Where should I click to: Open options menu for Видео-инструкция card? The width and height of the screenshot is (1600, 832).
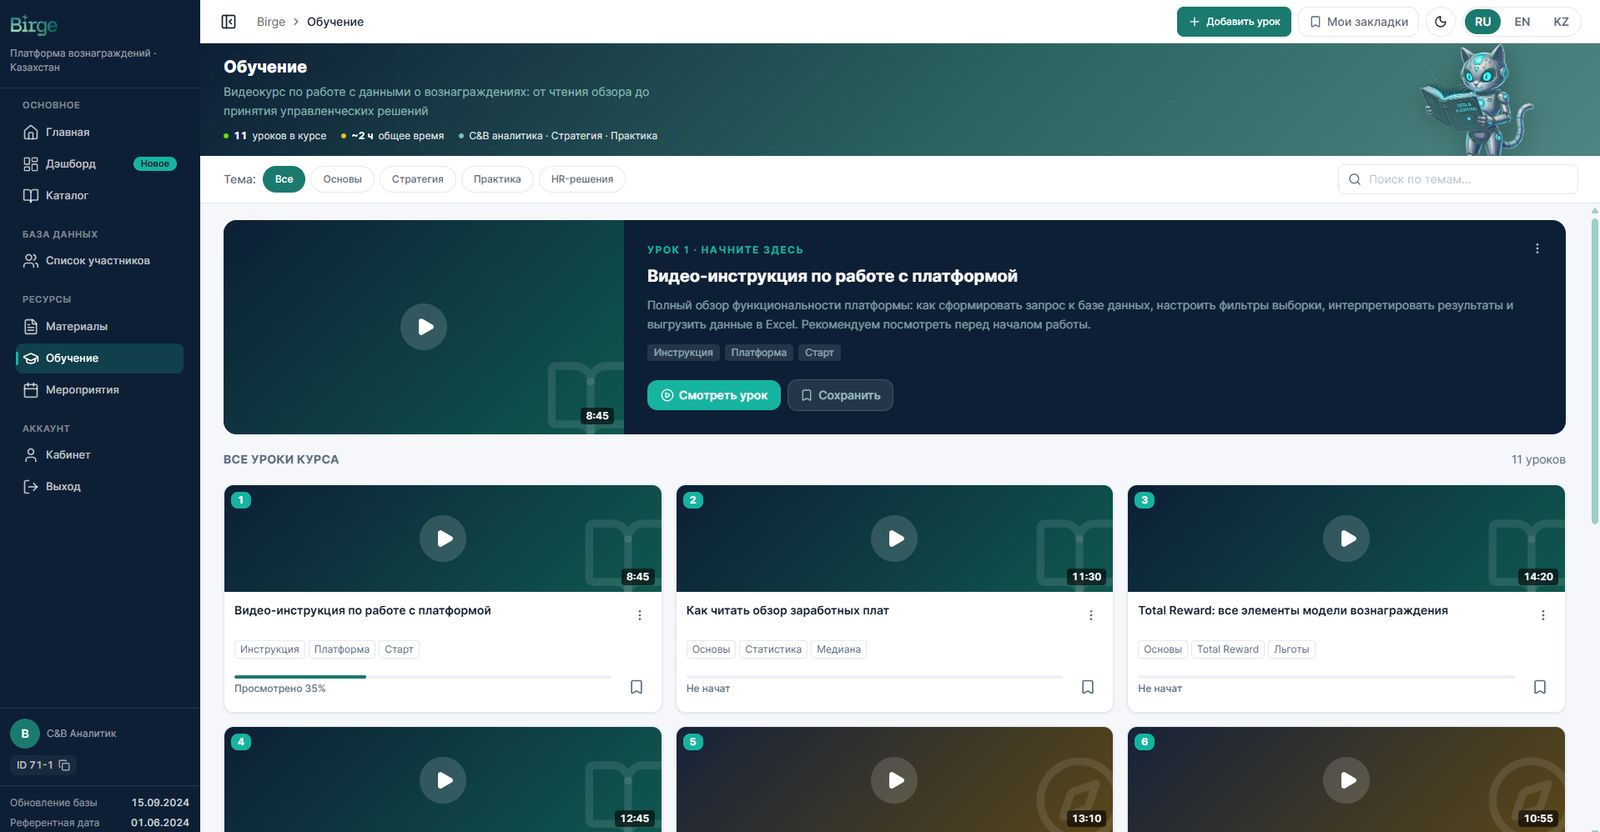click(x=639, y=615)
